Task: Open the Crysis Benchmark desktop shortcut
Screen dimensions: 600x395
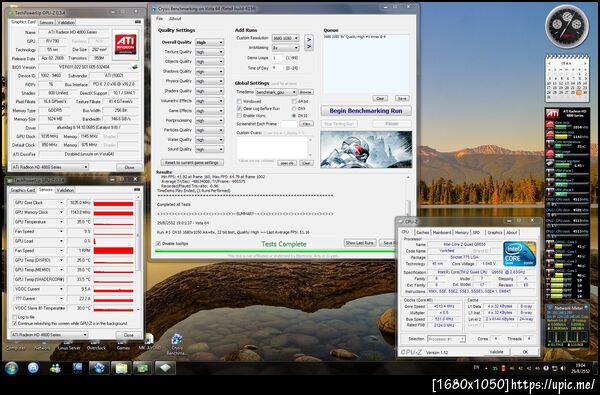Action: click(x=177, y=344)
